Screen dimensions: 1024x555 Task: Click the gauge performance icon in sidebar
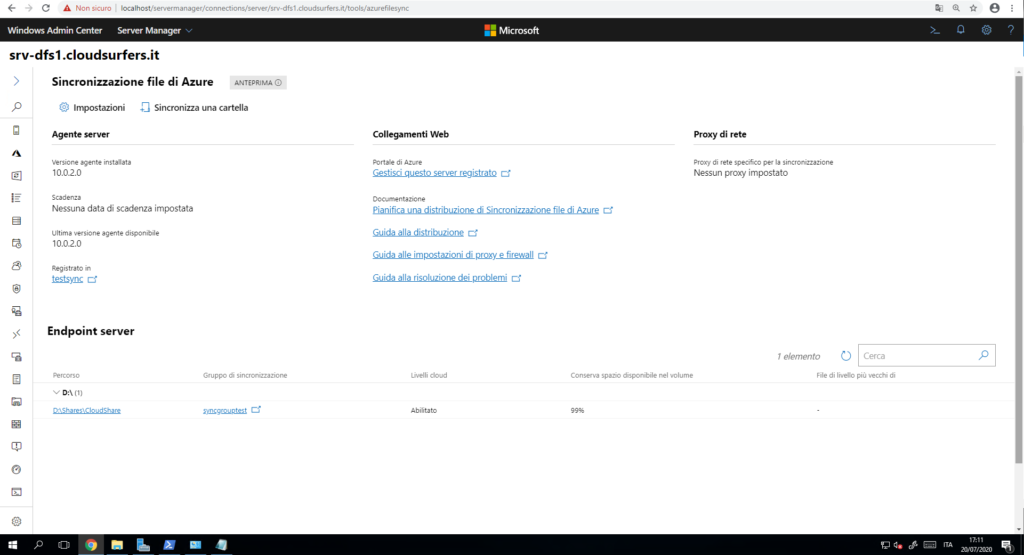point(16,469)
